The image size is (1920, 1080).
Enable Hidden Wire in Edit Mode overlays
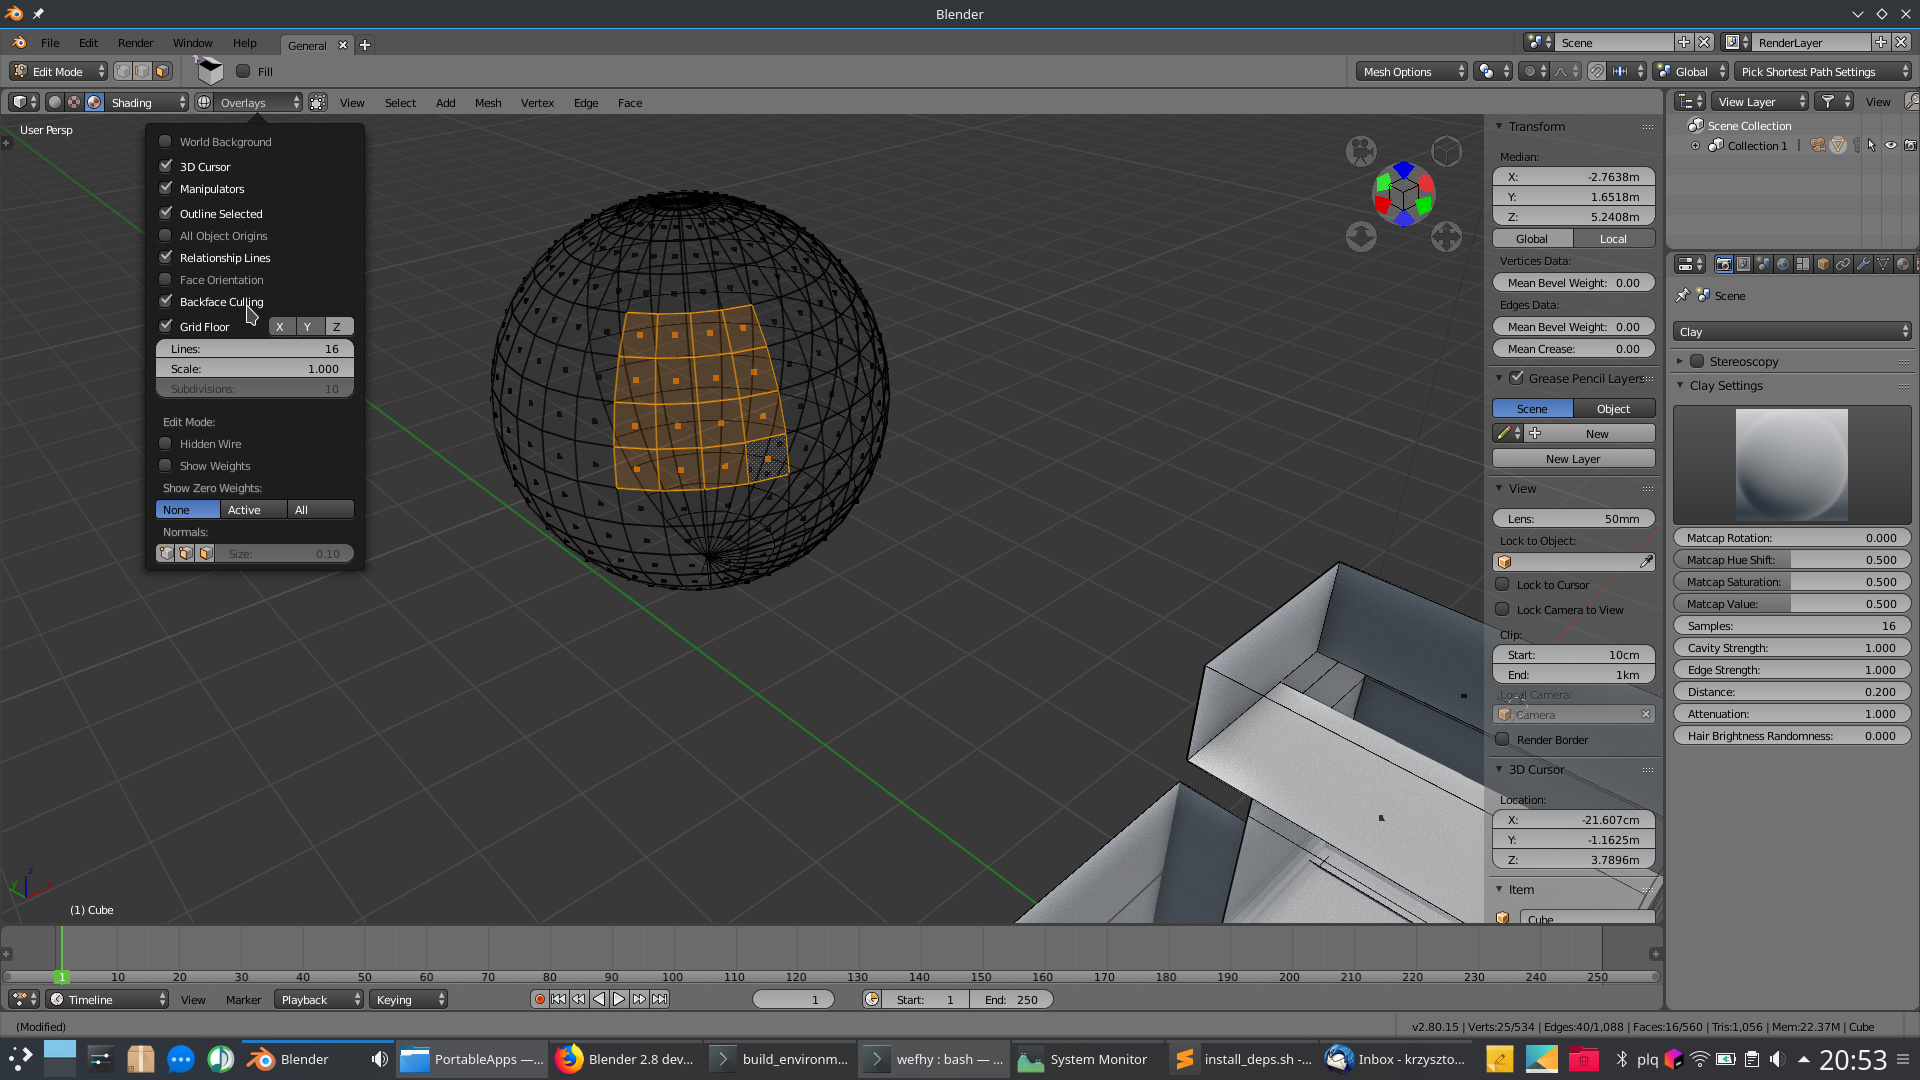[166, 443]
